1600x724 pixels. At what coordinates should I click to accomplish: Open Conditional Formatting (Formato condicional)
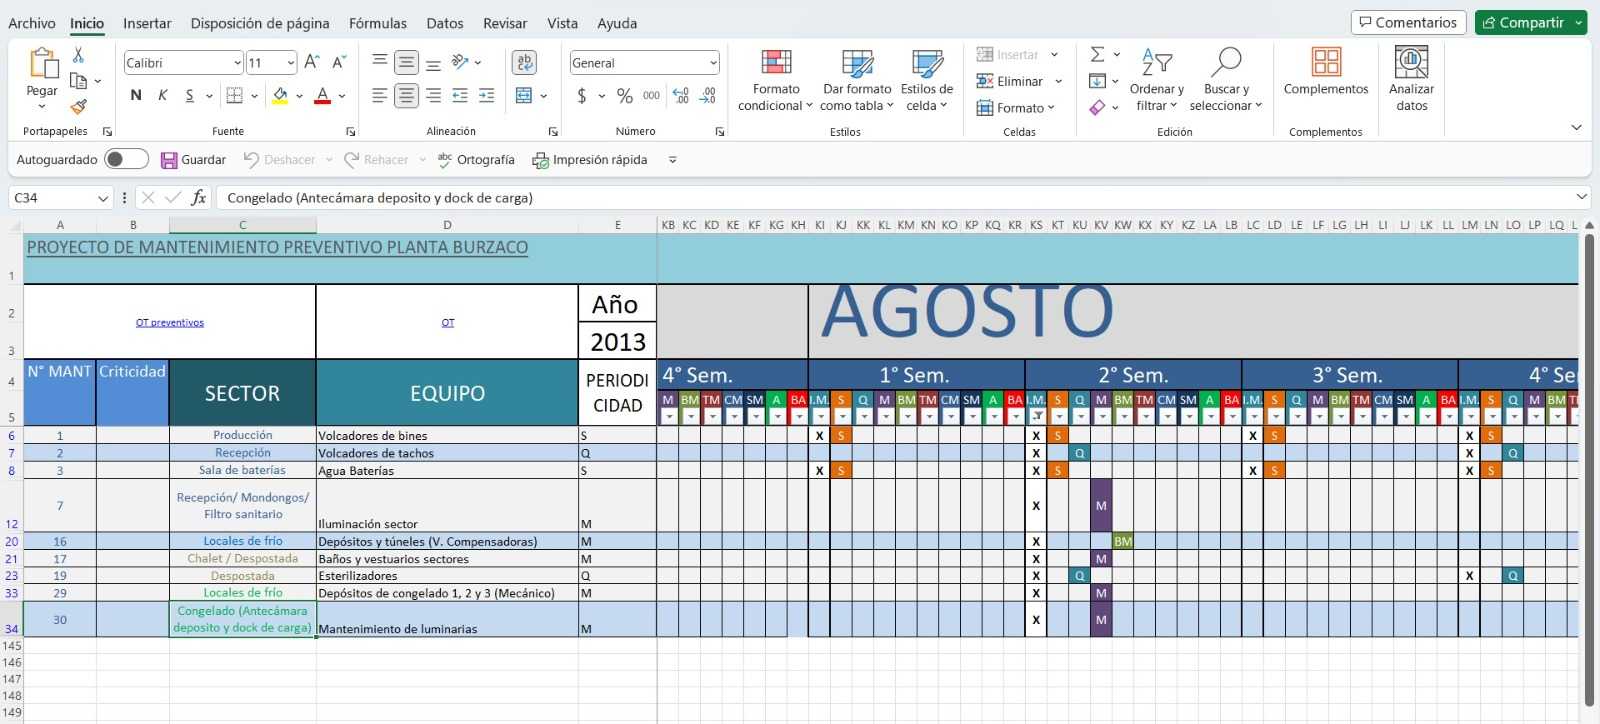click(x=775, y=80)
